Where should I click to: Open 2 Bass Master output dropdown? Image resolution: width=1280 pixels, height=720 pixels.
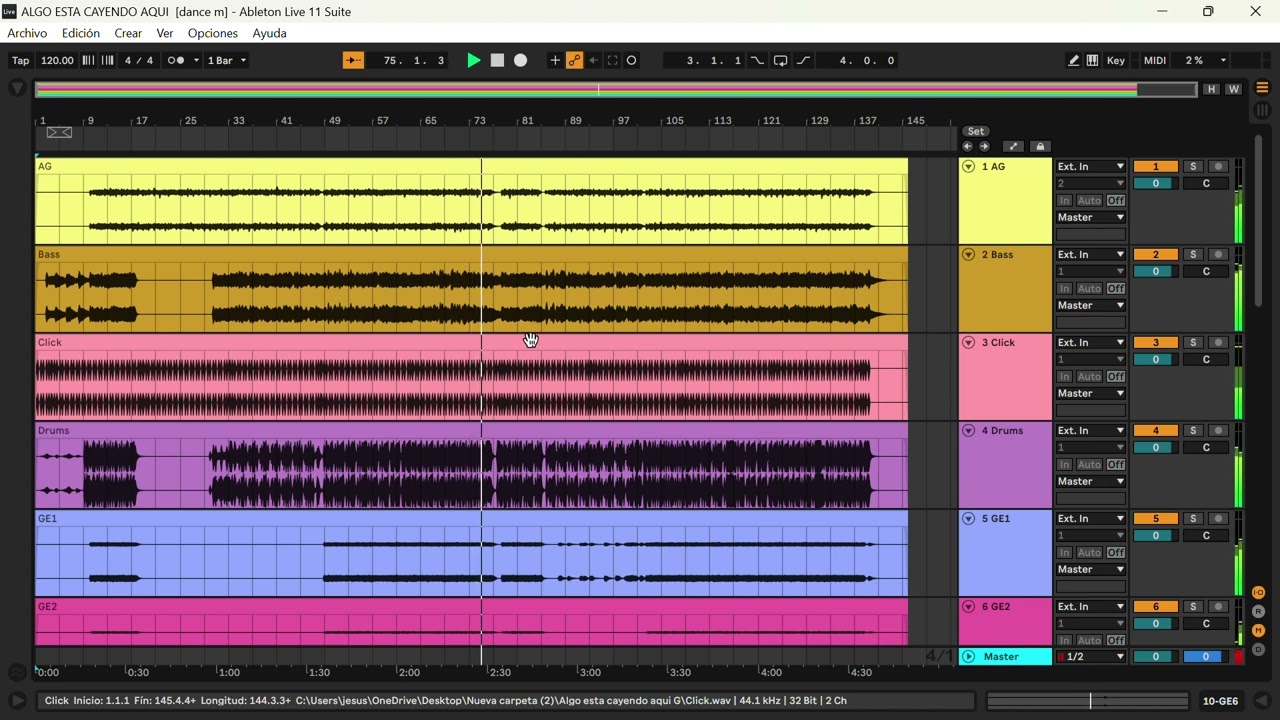(x=1091, y=306)
